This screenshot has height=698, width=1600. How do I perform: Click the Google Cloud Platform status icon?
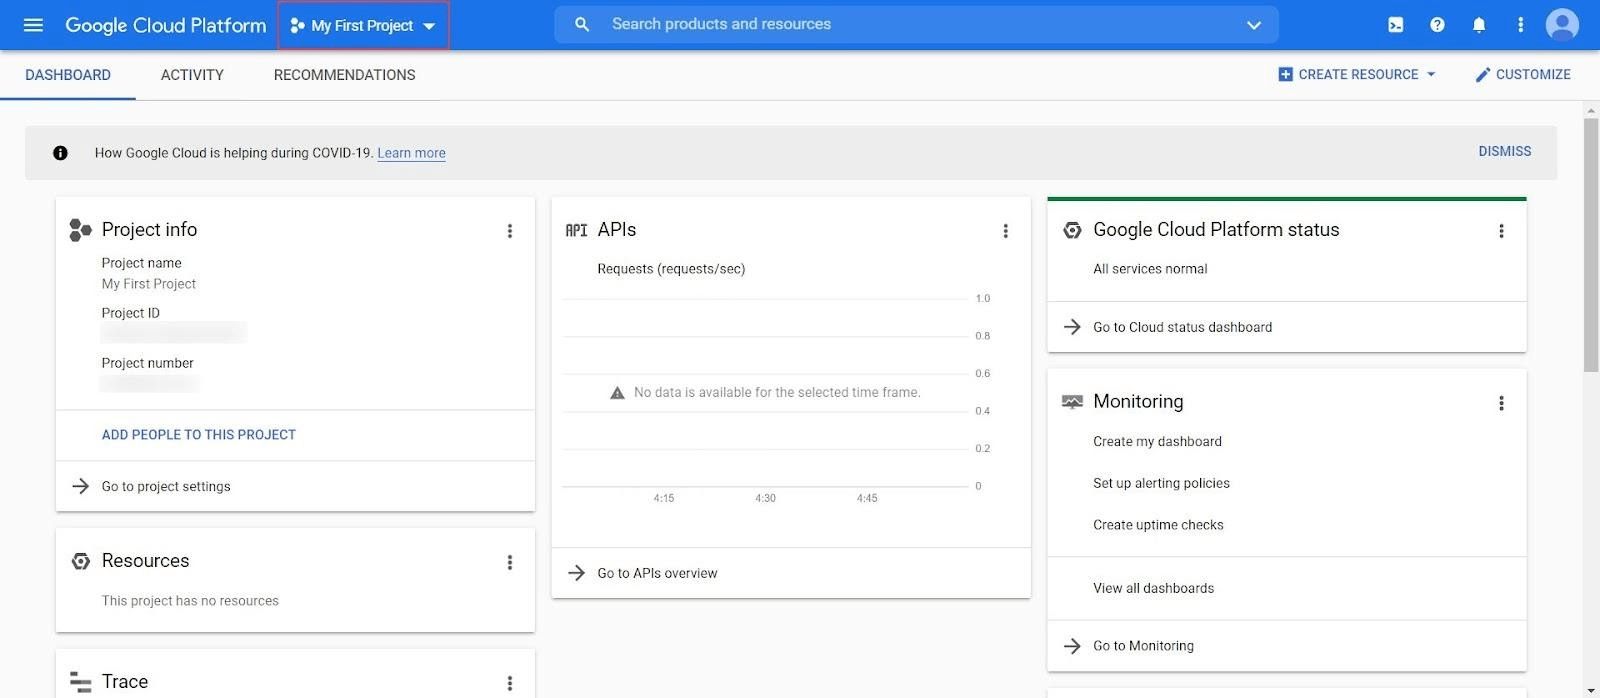[x=1072, y=230]
